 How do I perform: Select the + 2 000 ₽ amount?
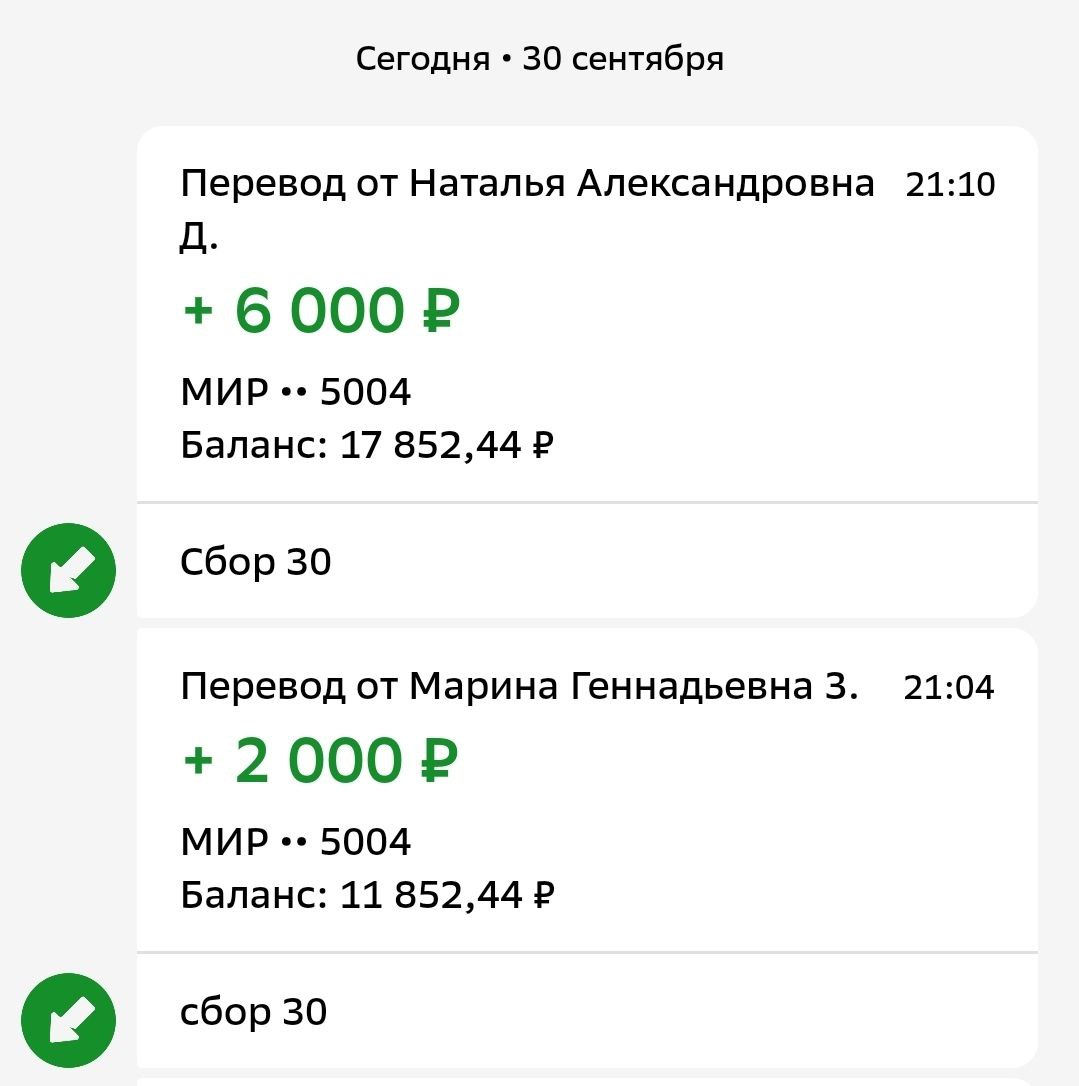tap(321, 761)
